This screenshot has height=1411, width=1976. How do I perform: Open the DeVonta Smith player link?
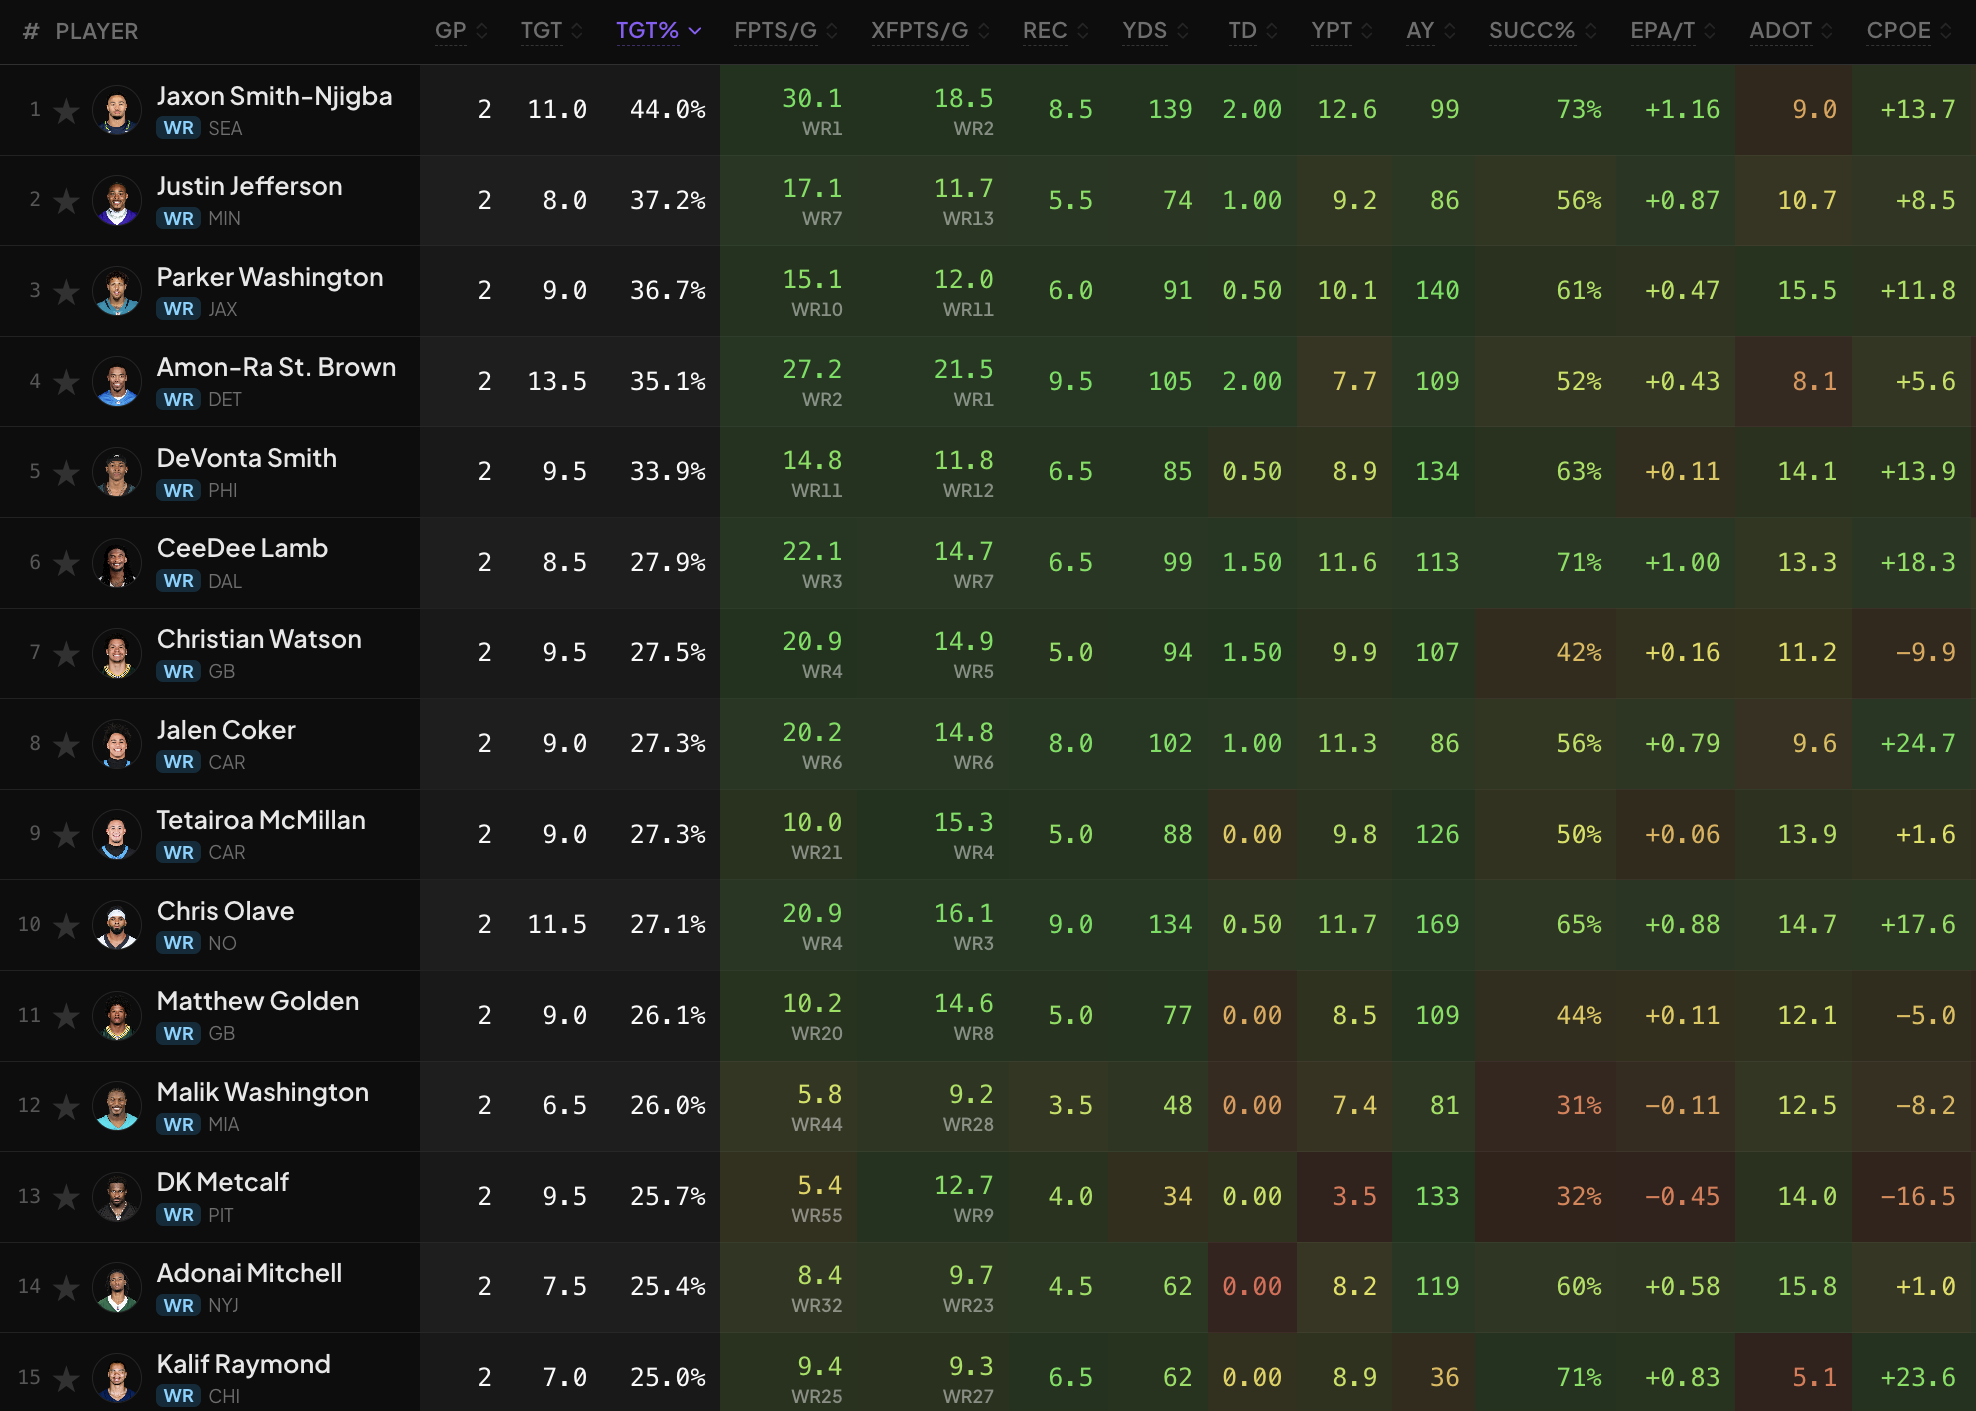pos(247,458)
